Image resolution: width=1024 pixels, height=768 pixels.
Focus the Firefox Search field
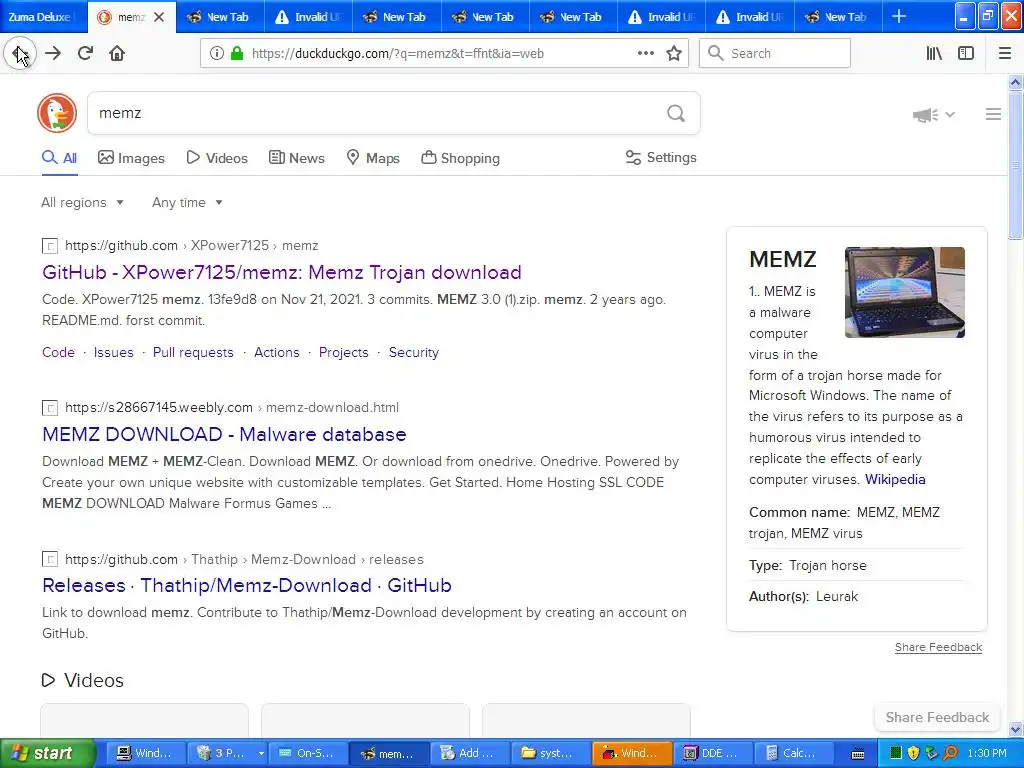(x=775, y=54)
